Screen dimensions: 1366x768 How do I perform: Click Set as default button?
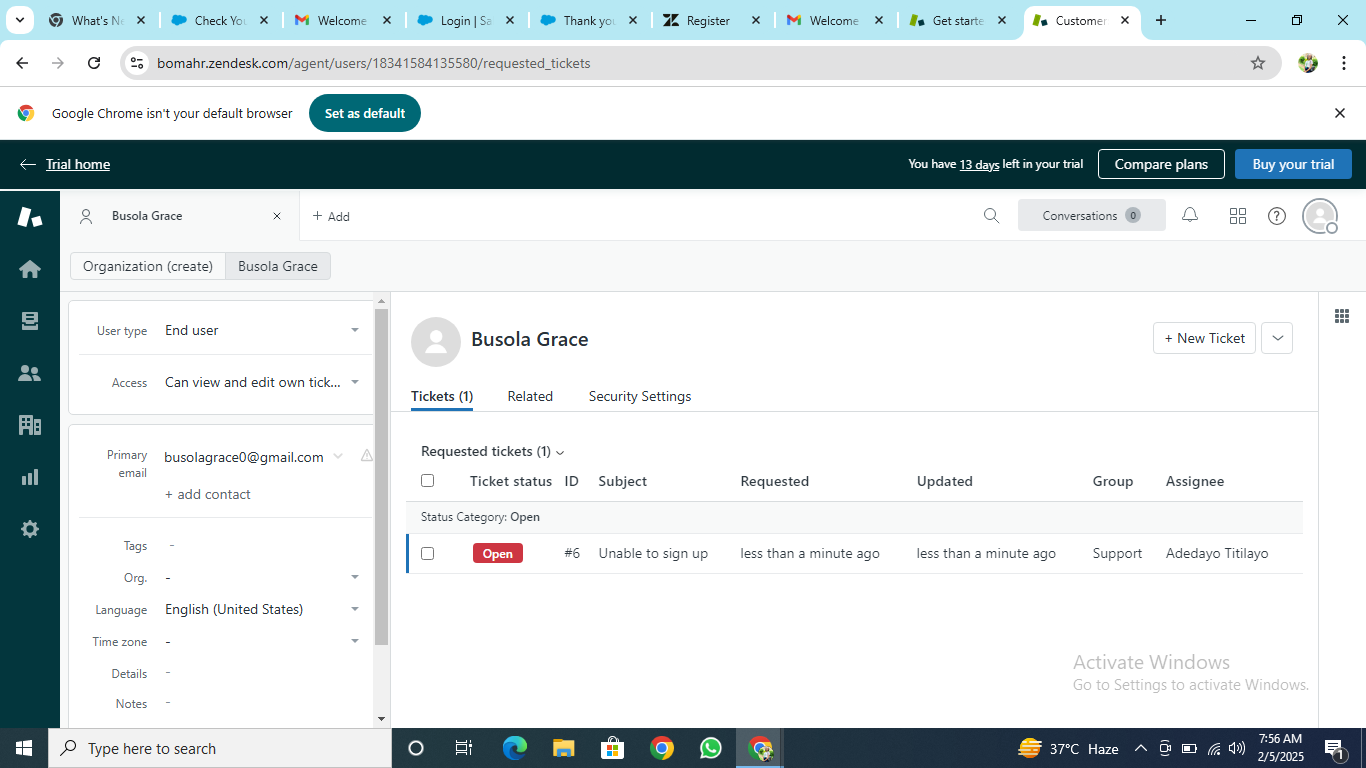[365, 113]
